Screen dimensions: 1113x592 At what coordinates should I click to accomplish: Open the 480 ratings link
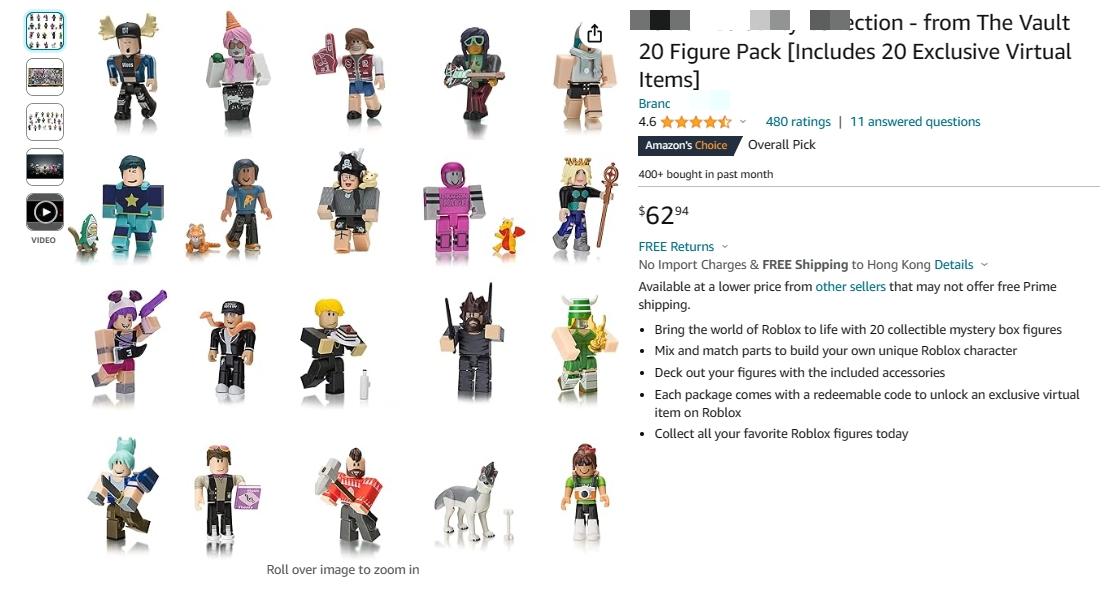pos(798,122)
